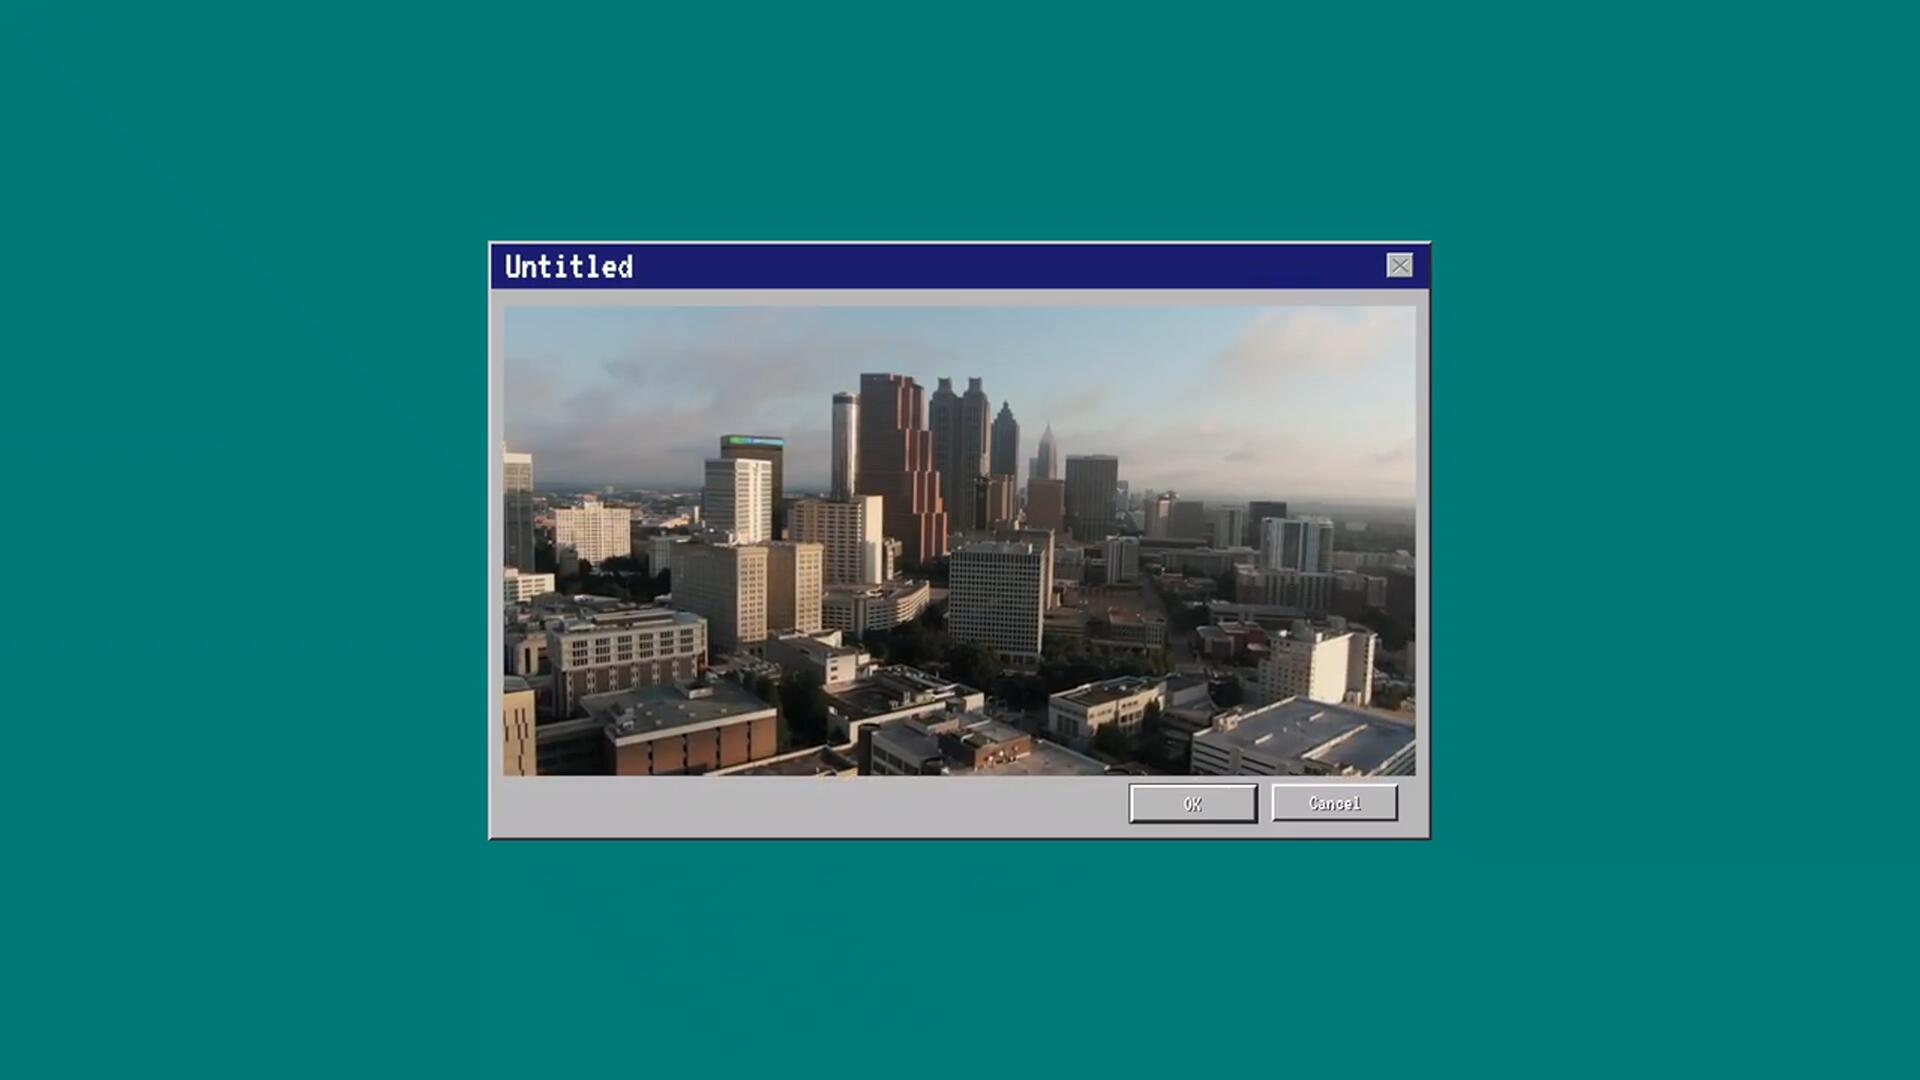Click the Untitled title text
1920x1080 pixels.
pyautogui.click(x=568, y=267)
